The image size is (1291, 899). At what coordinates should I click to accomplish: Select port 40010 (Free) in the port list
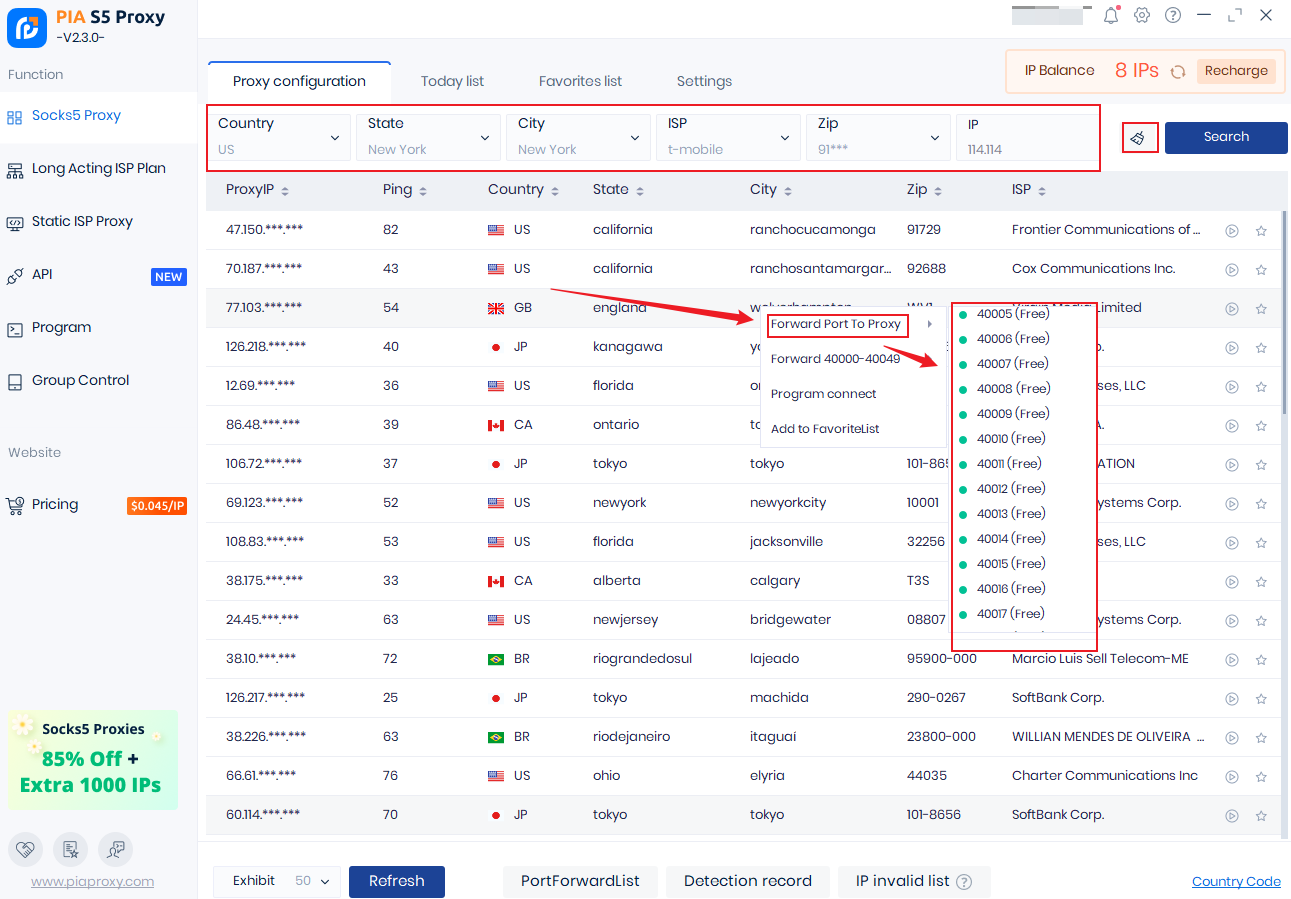point(1010,439)
